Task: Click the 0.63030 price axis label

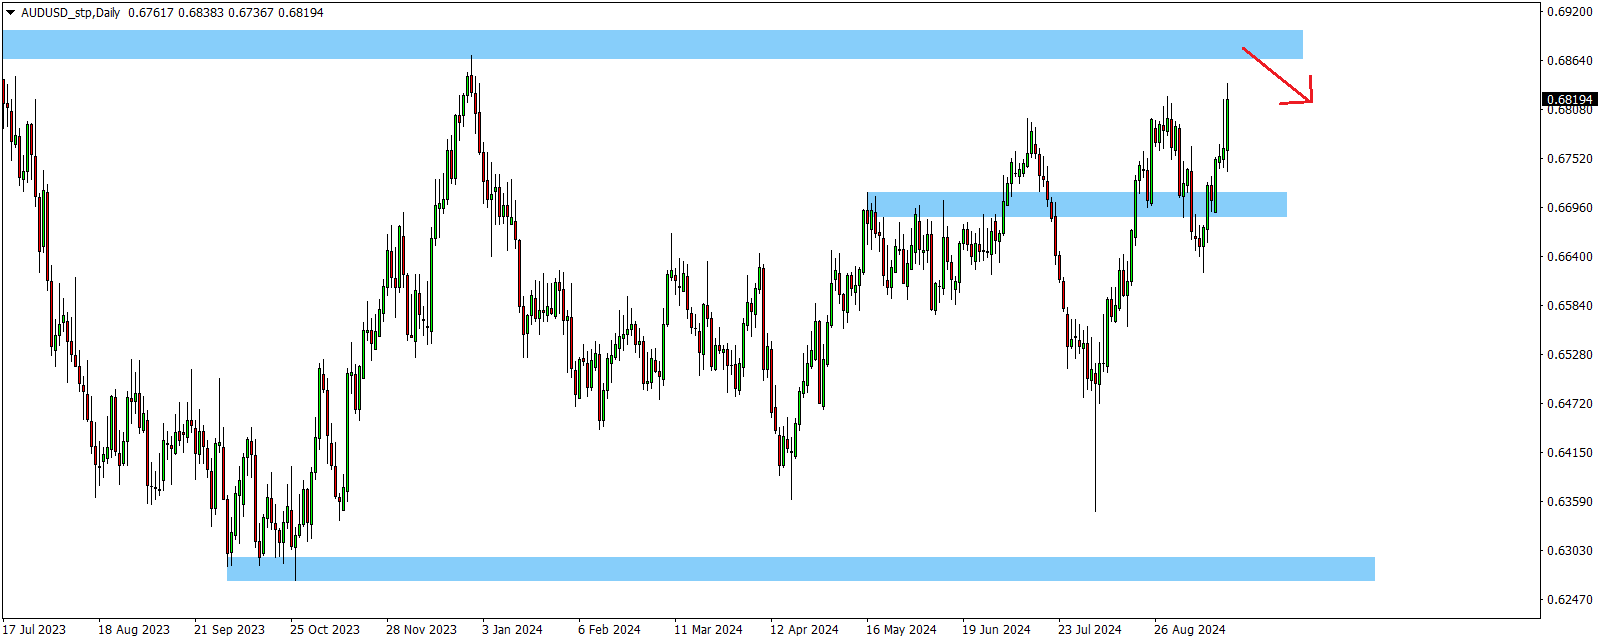Action: (x=1569, y=551)
